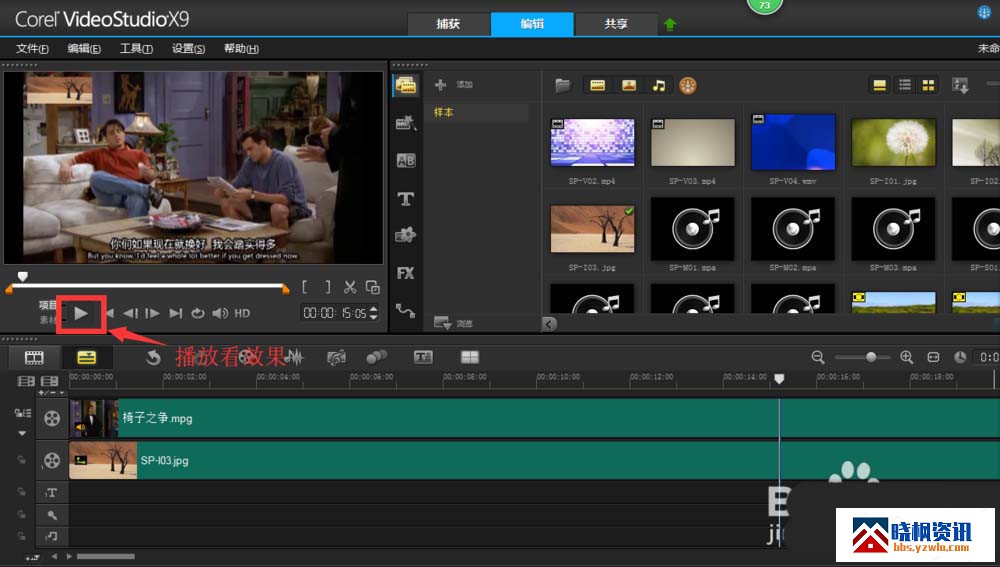This screenshot has width=1000, height=567.
Task: Toggle HD preview mode
Action: [x=242, y=313]
